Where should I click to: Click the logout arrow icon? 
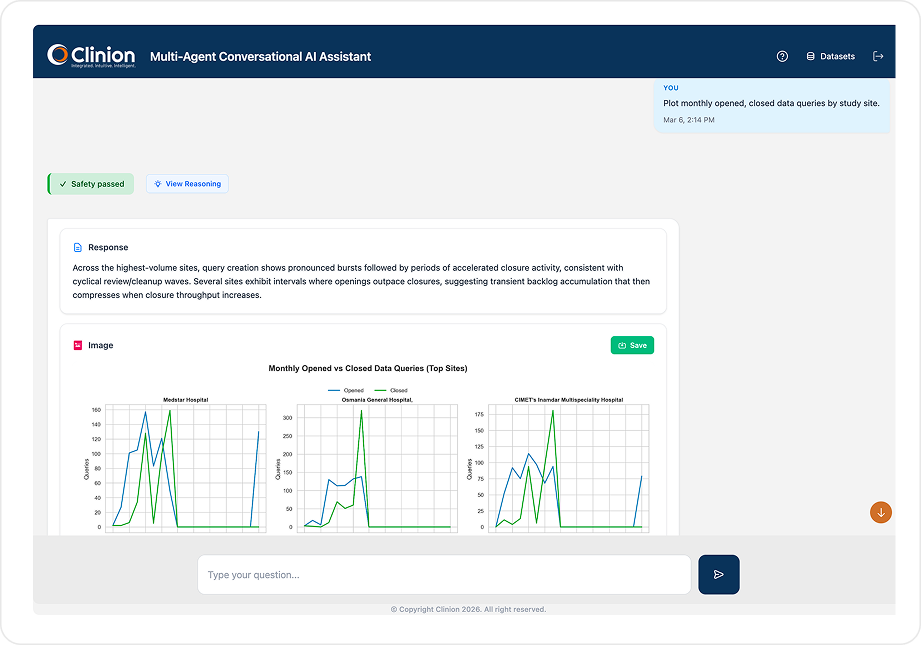(878, 56)
